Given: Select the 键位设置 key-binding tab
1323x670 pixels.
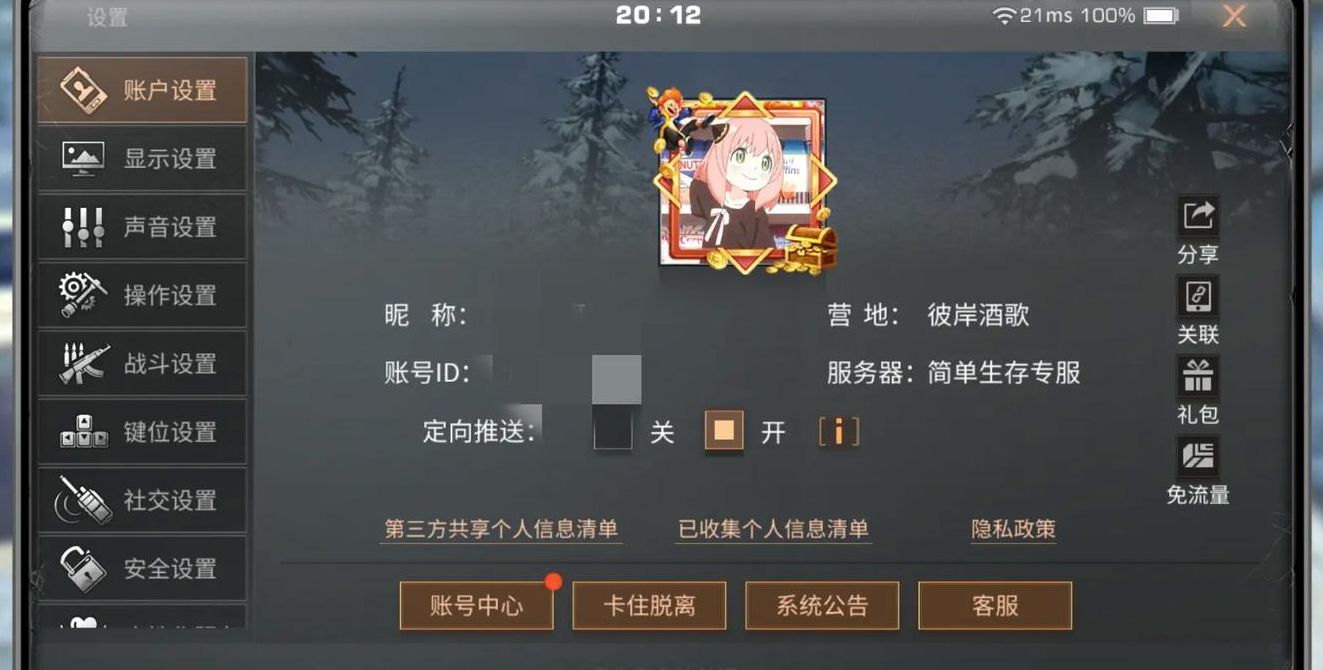Looking at the screenshot, I should coord(142,432).
